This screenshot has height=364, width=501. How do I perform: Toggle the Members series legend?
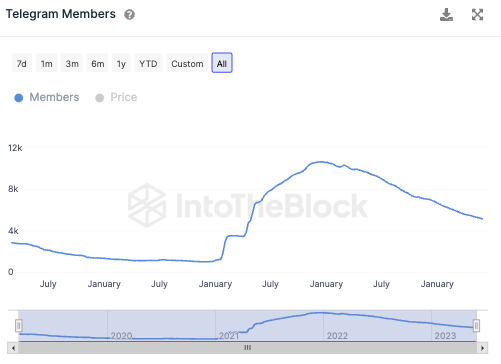[47, 97]
